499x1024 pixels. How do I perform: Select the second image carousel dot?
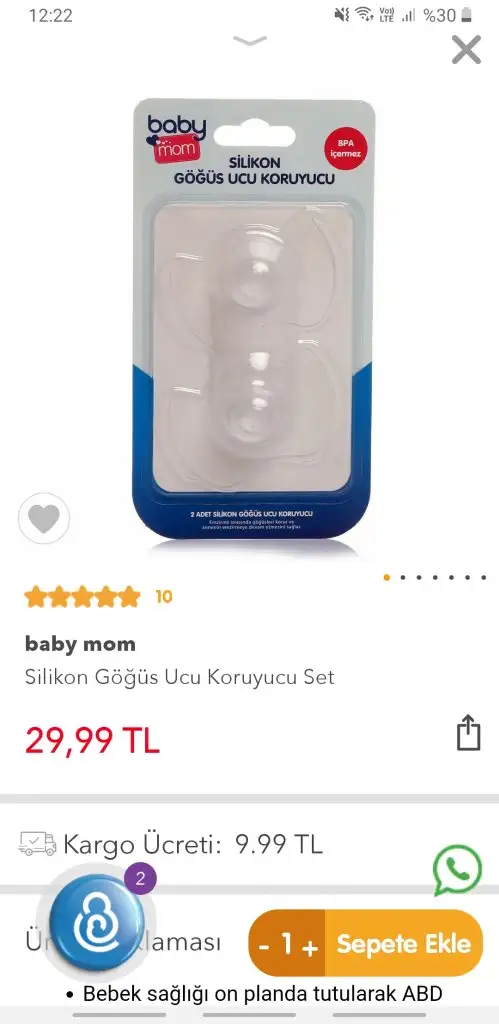pyautogui.click(x=403, y=577)
